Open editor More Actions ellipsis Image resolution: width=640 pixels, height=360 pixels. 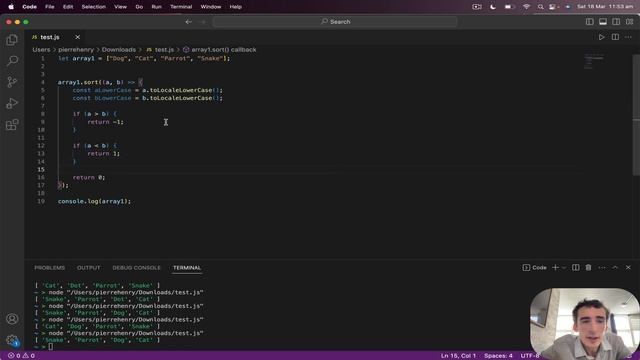(x=628, y=37)
